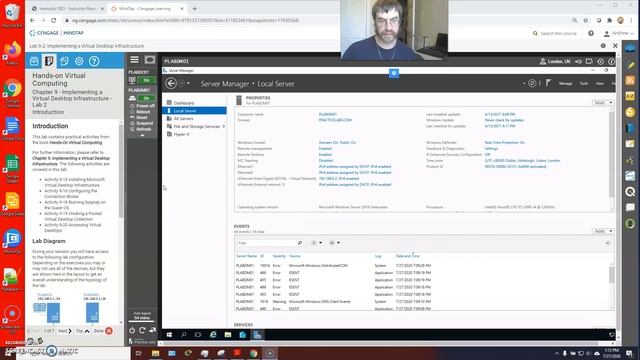Viewport: 640px width, 360px height.
Task: Open the Events TASKS dropdown
Action: (603, 231)
